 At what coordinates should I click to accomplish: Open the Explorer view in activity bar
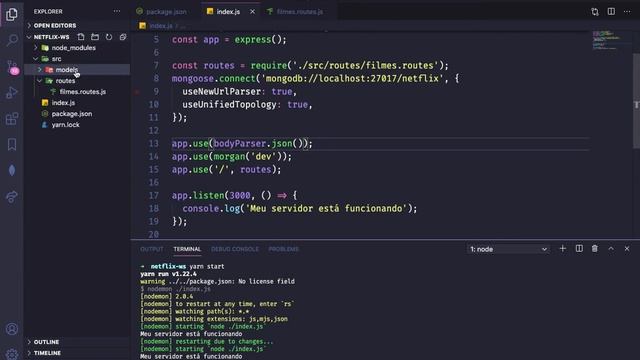point(12,14)
